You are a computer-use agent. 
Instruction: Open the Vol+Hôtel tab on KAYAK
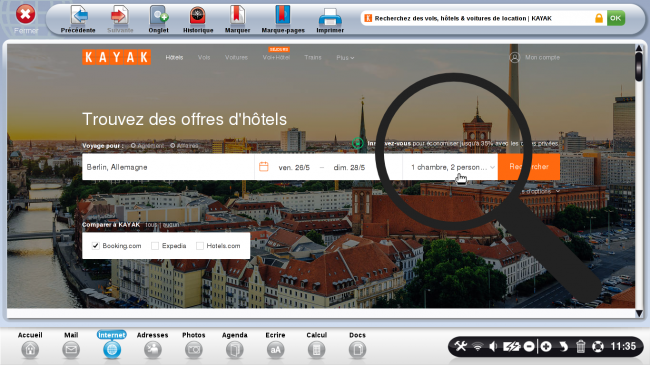coord(276,58)
